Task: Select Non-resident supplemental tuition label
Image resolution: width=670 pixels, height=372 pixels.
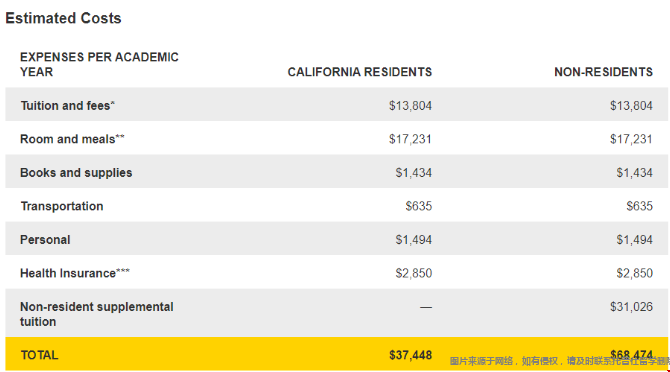Action: [x=97, y=314]
